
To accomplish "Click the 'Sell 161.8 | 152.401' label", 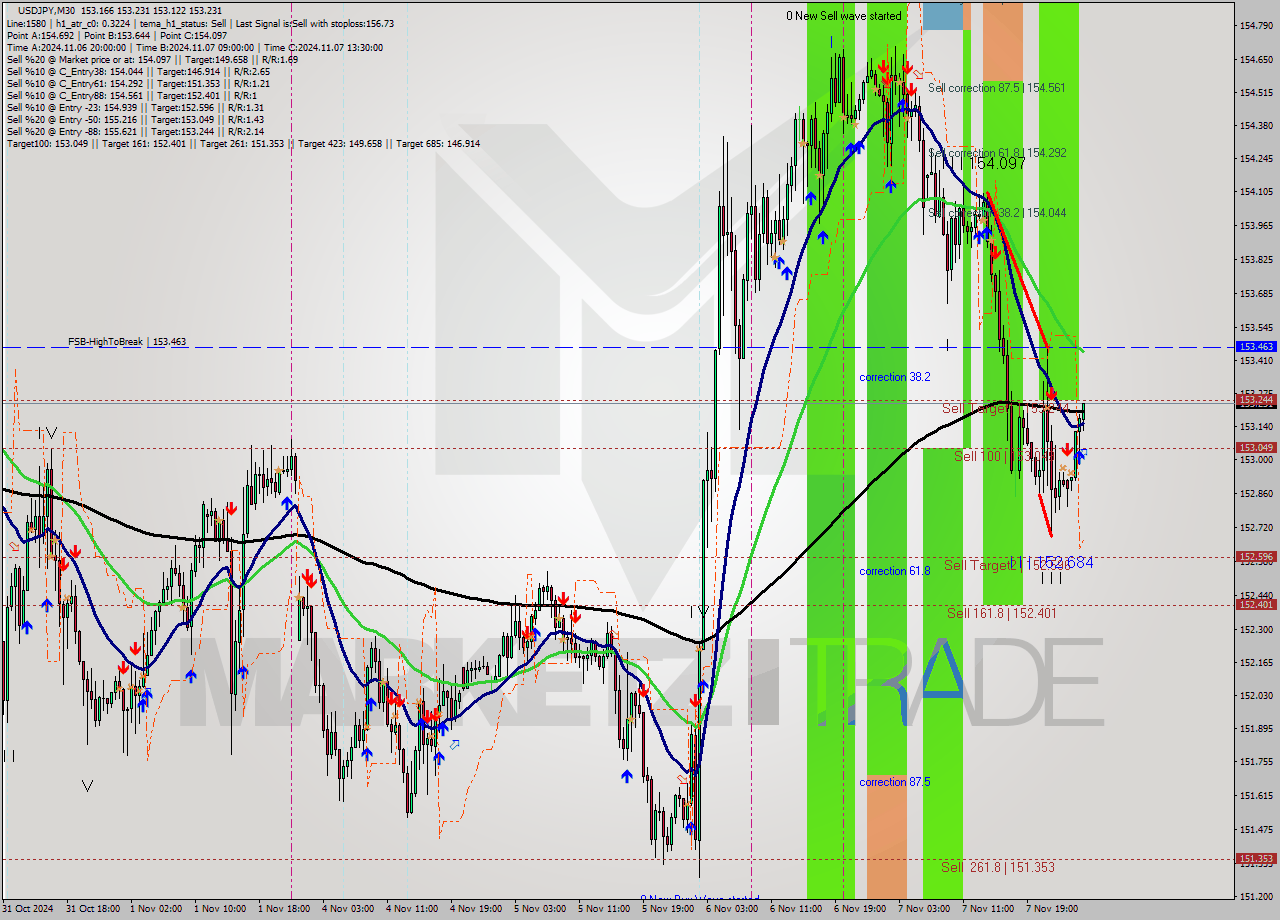I will pos(1002,612).
